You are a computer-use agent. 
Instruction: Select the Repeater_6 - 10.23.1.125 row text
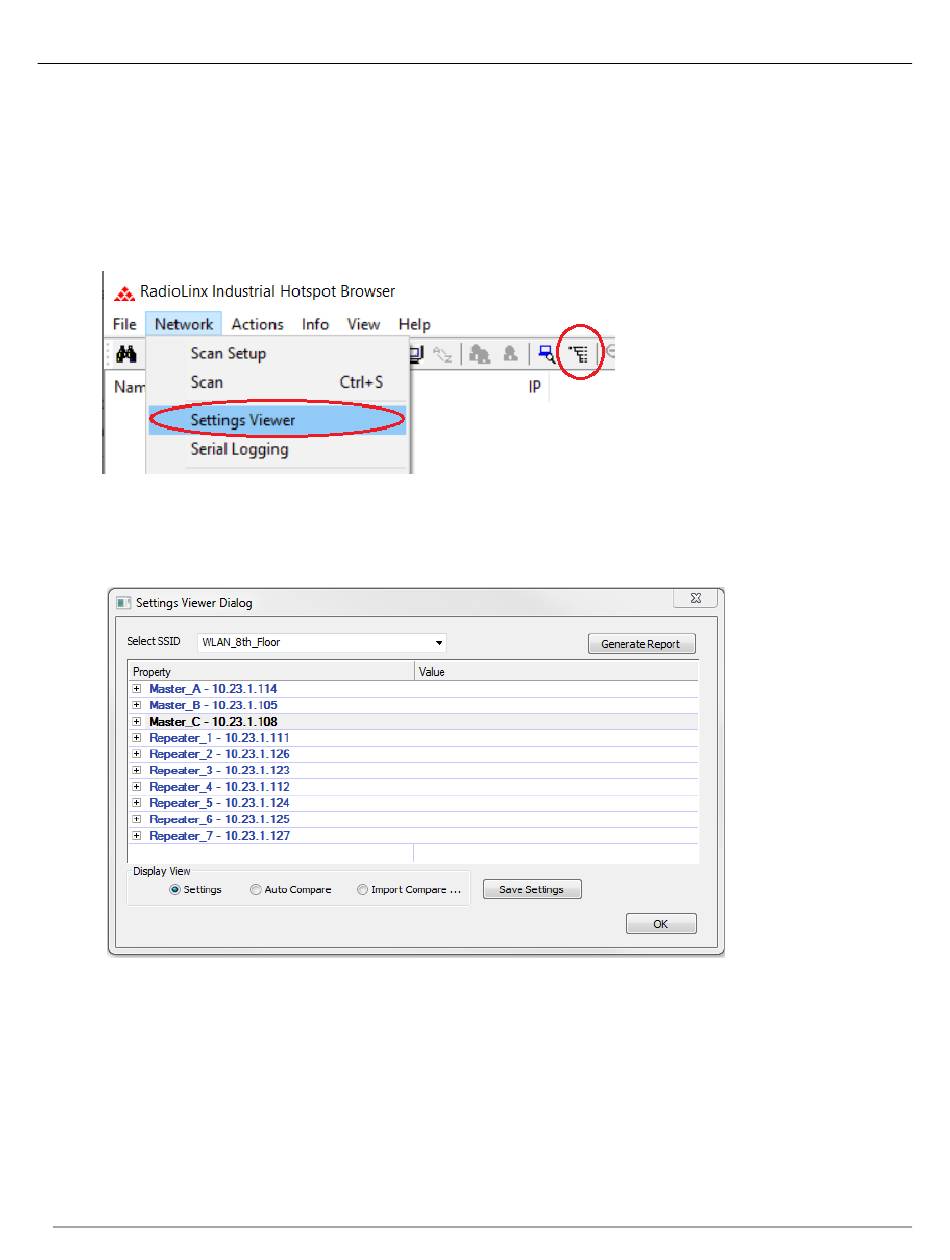(x=219, y=819)
